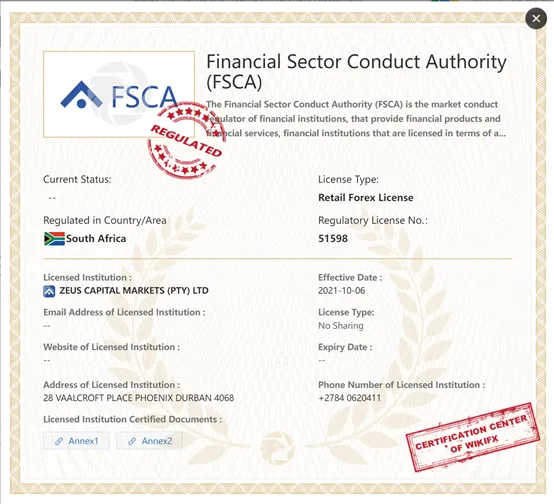Viewport: 554px width, 504px height.
Task: Open the Annex2 certified document
Action: (x=149, y=441)
